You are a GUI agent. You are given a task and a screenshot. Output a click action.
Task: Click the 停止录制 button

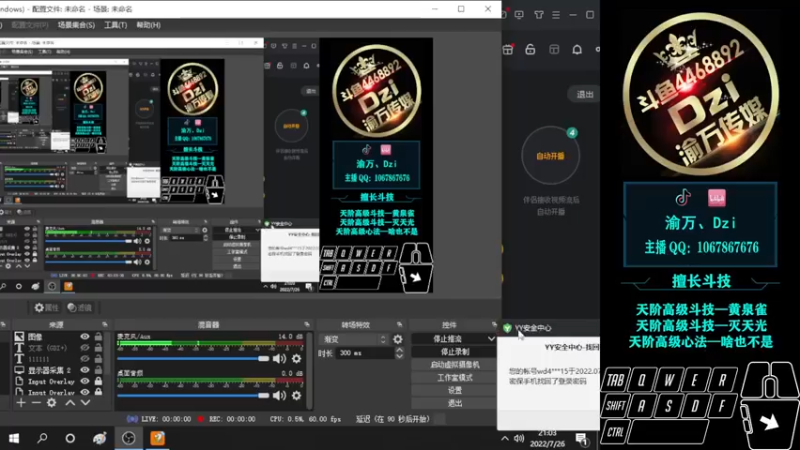click(454, 352)
